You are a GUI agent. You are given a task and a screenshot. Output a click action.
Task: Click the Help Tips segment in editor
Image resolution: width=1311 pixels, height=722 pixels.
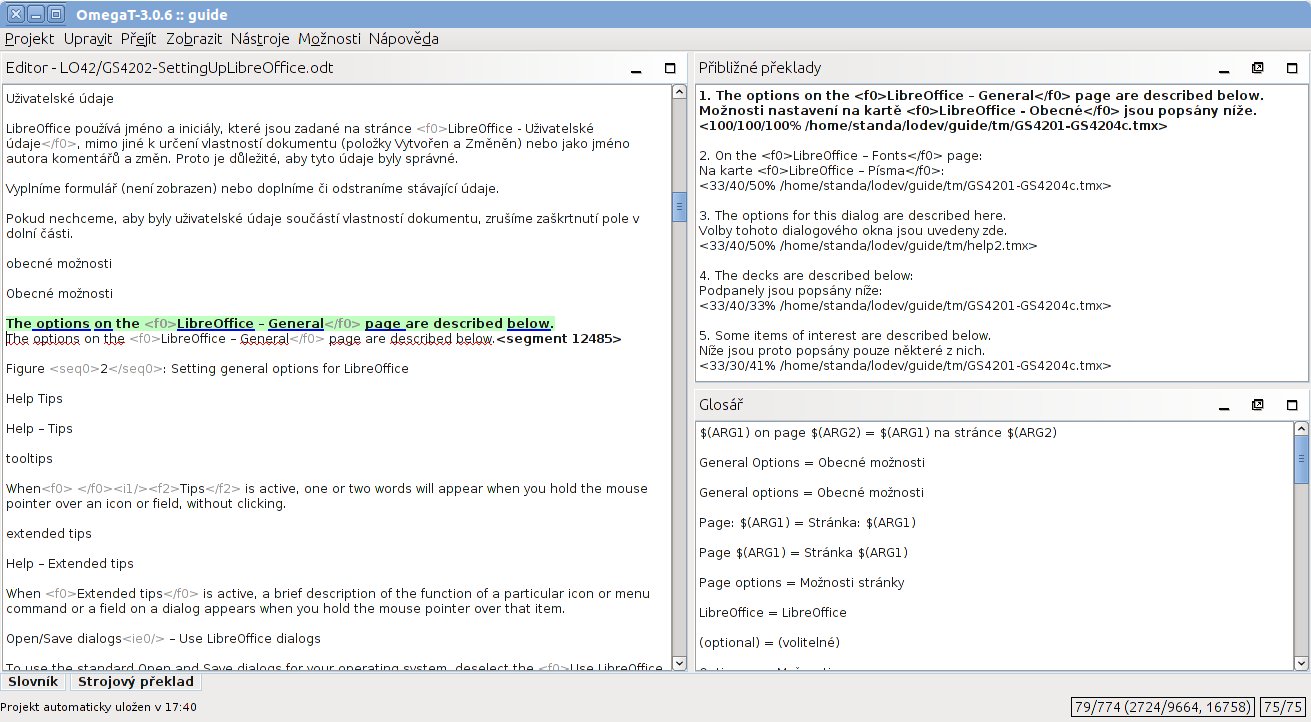pos(34,398)
